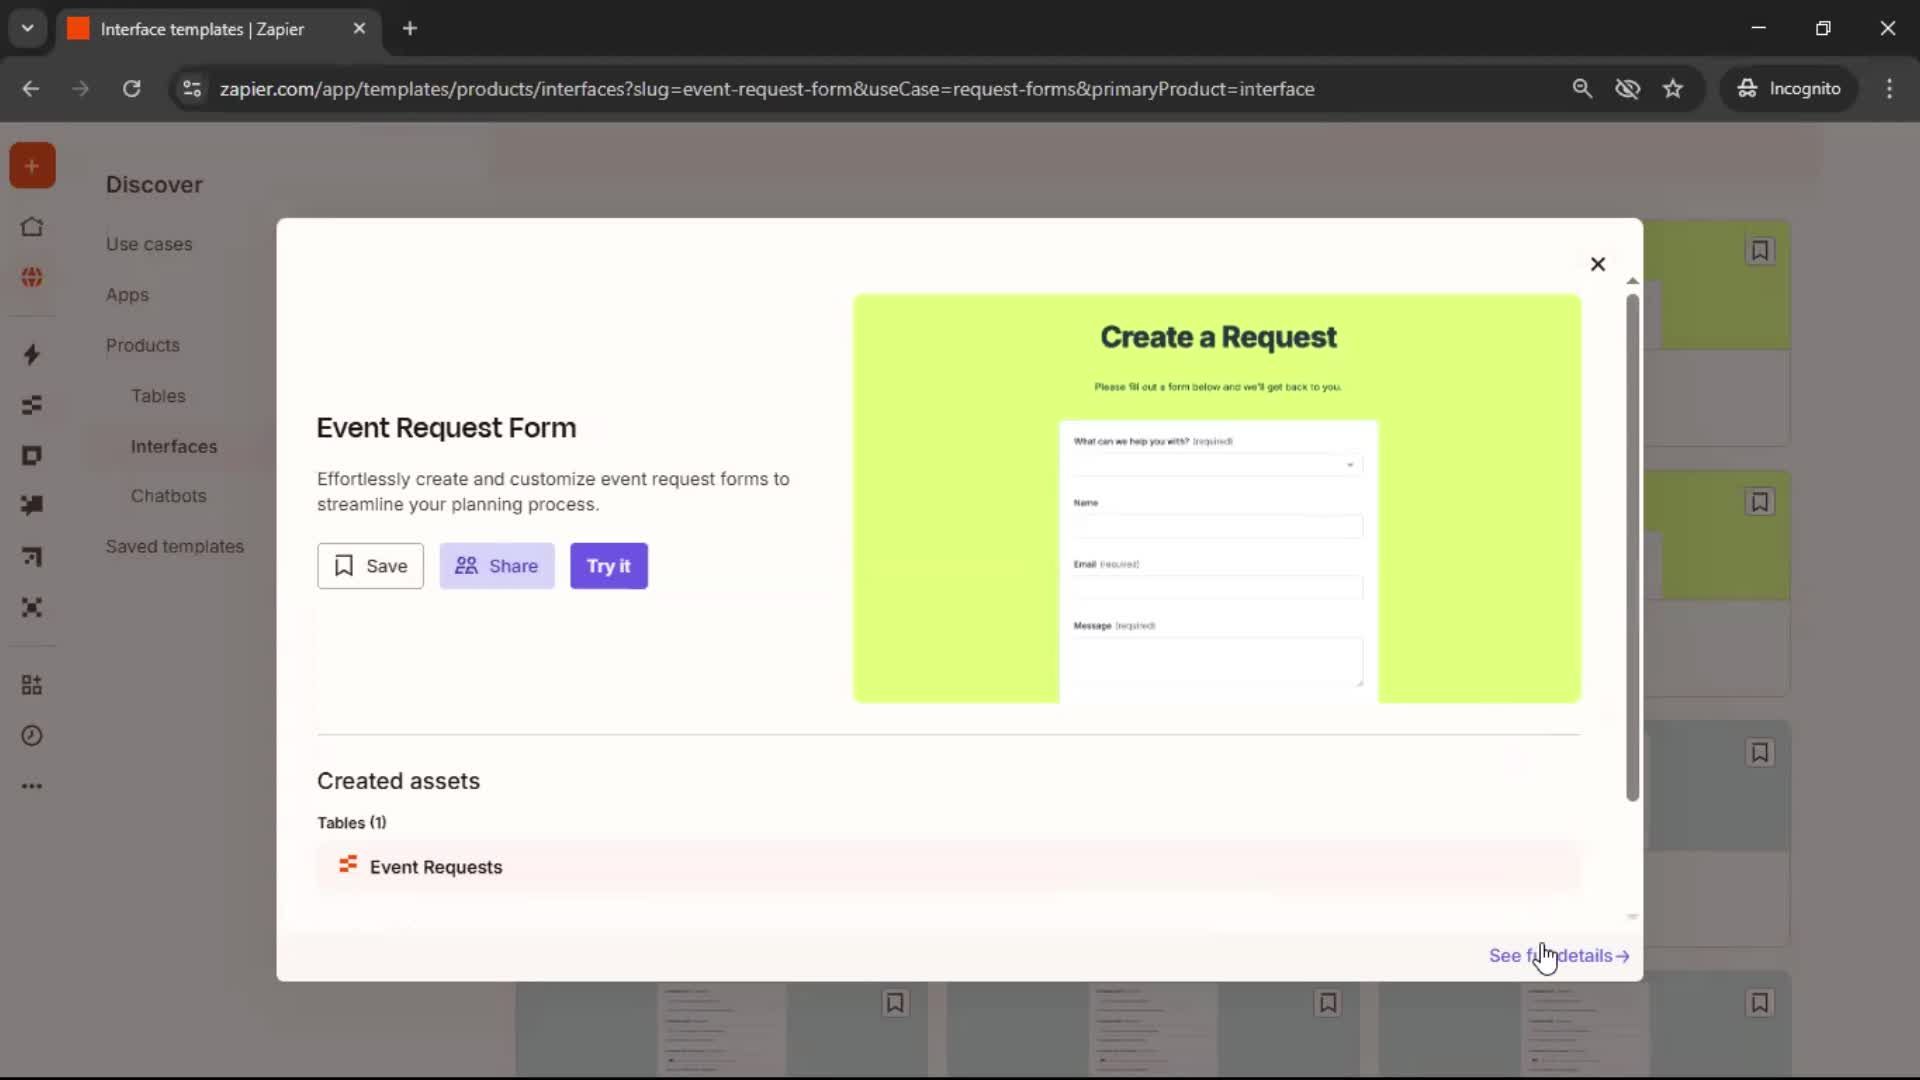
Task: Open a new browser tab
Action: [x=410, y=28]
